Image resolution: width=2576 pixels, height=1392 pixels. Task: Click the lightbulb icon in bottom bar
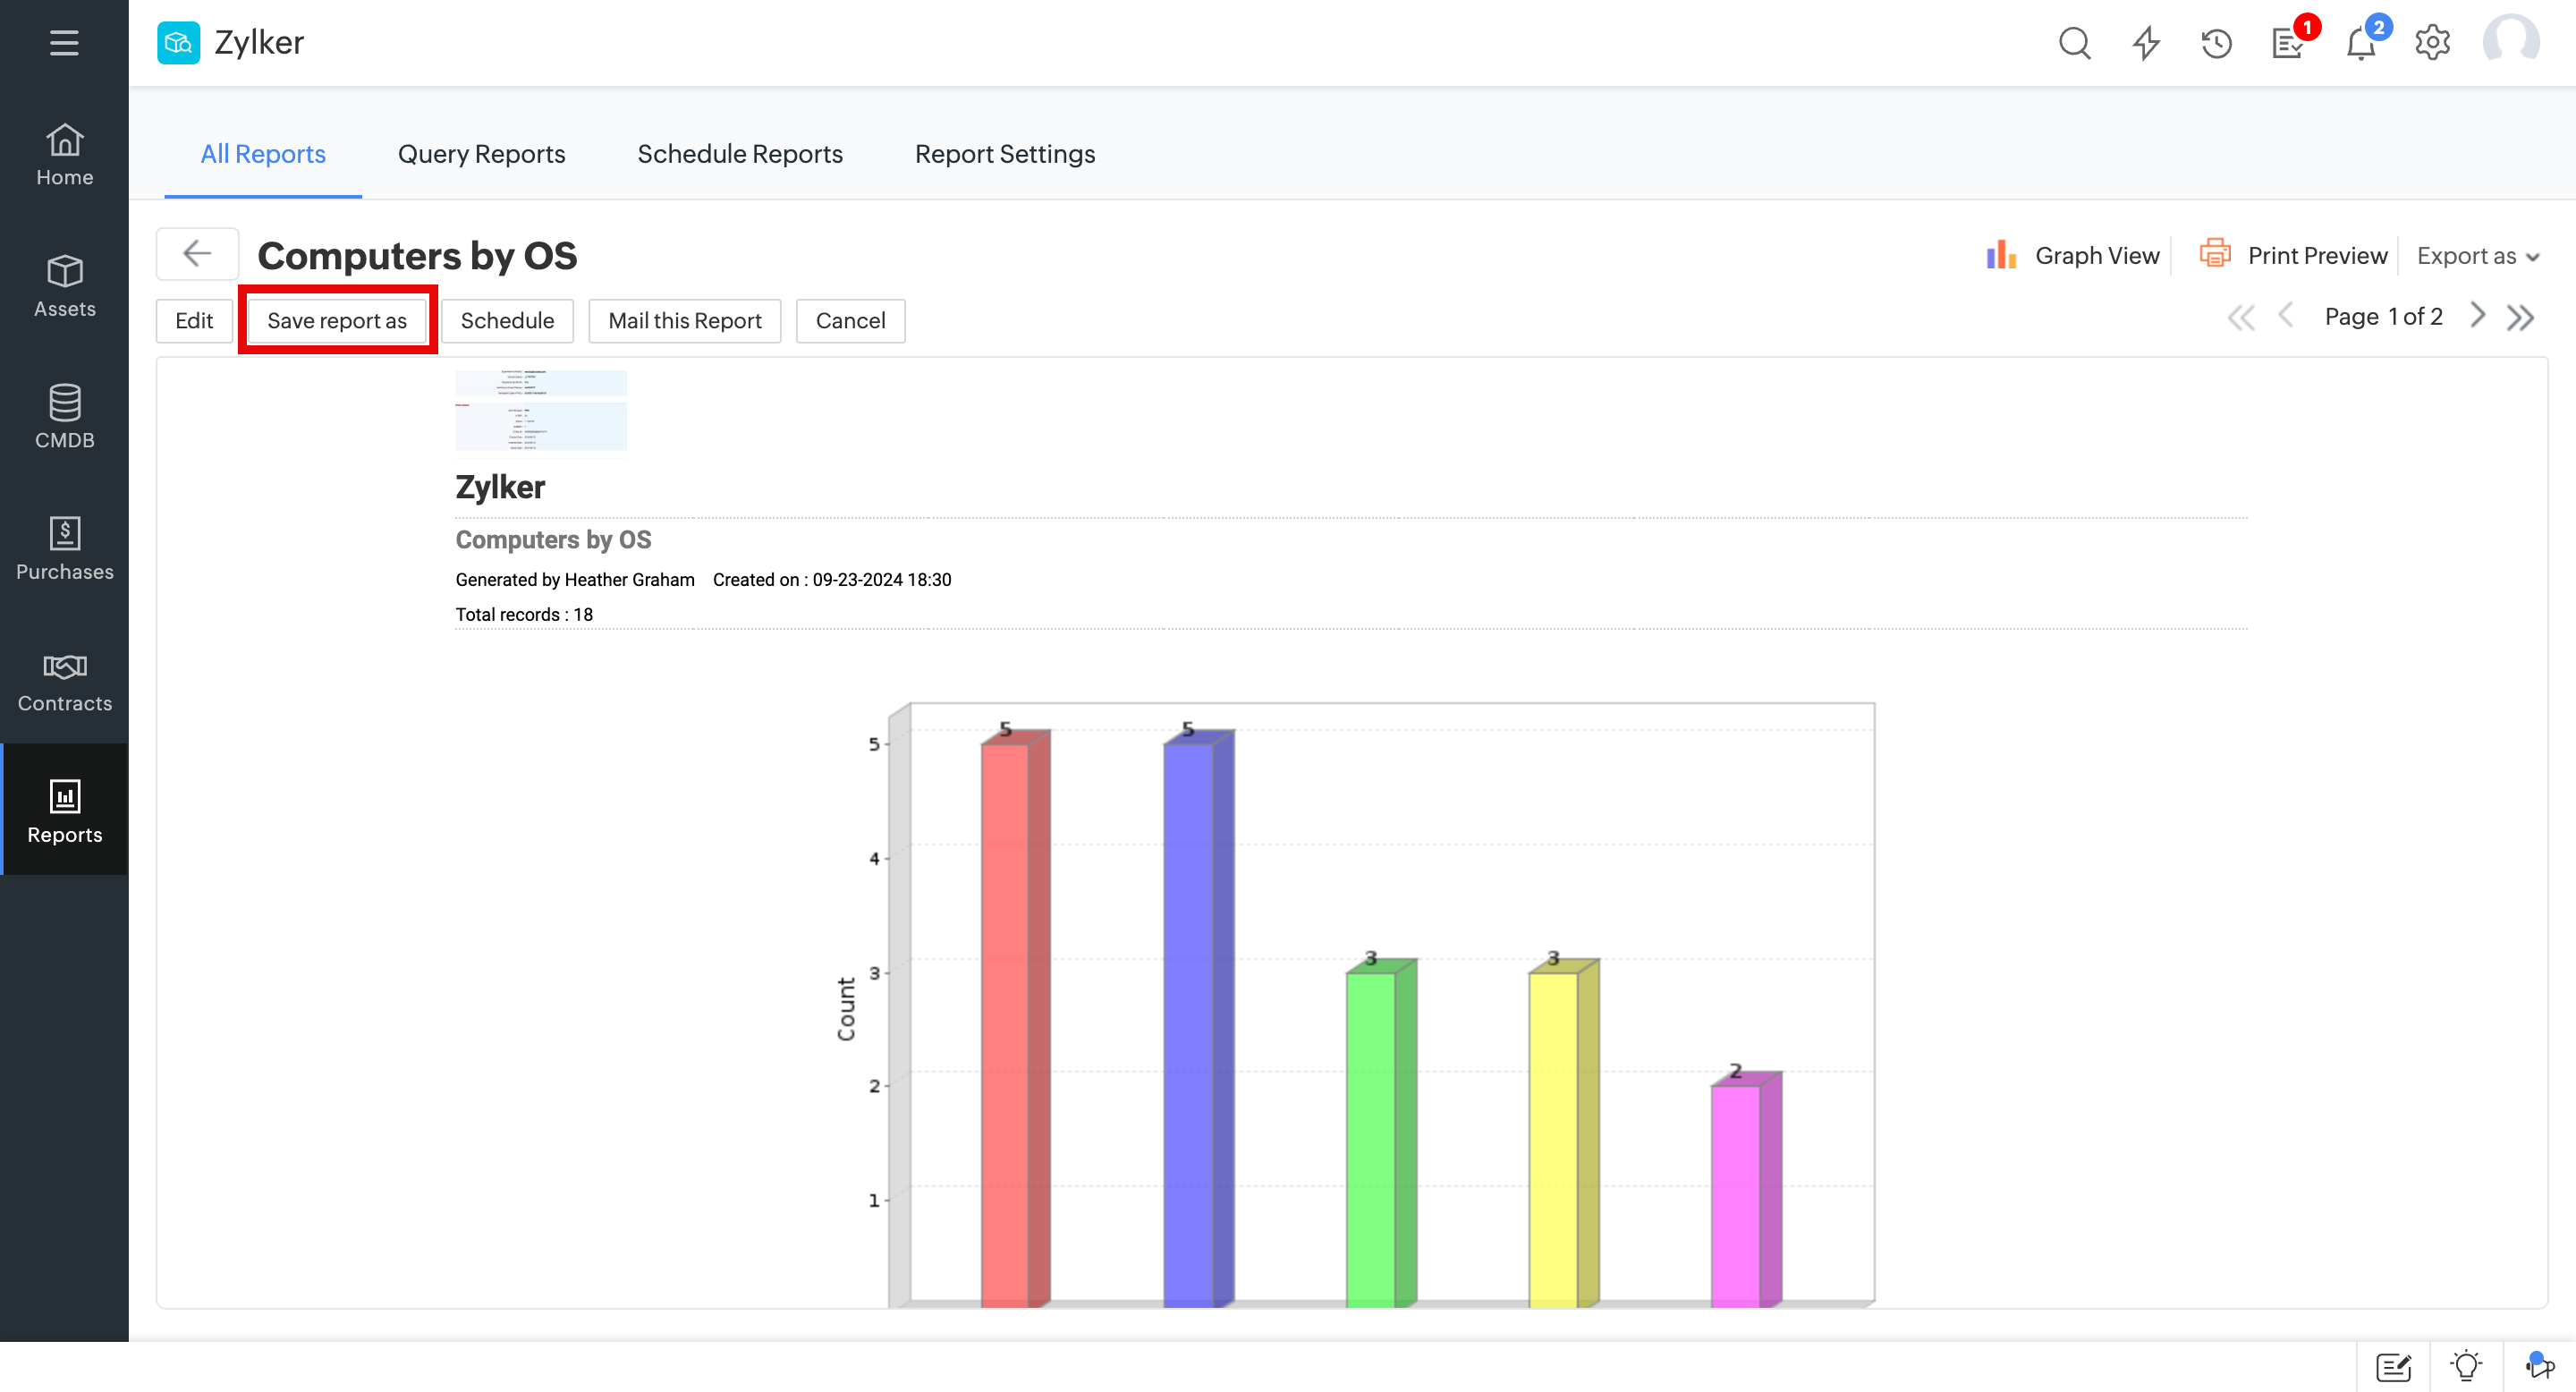2466,1366
